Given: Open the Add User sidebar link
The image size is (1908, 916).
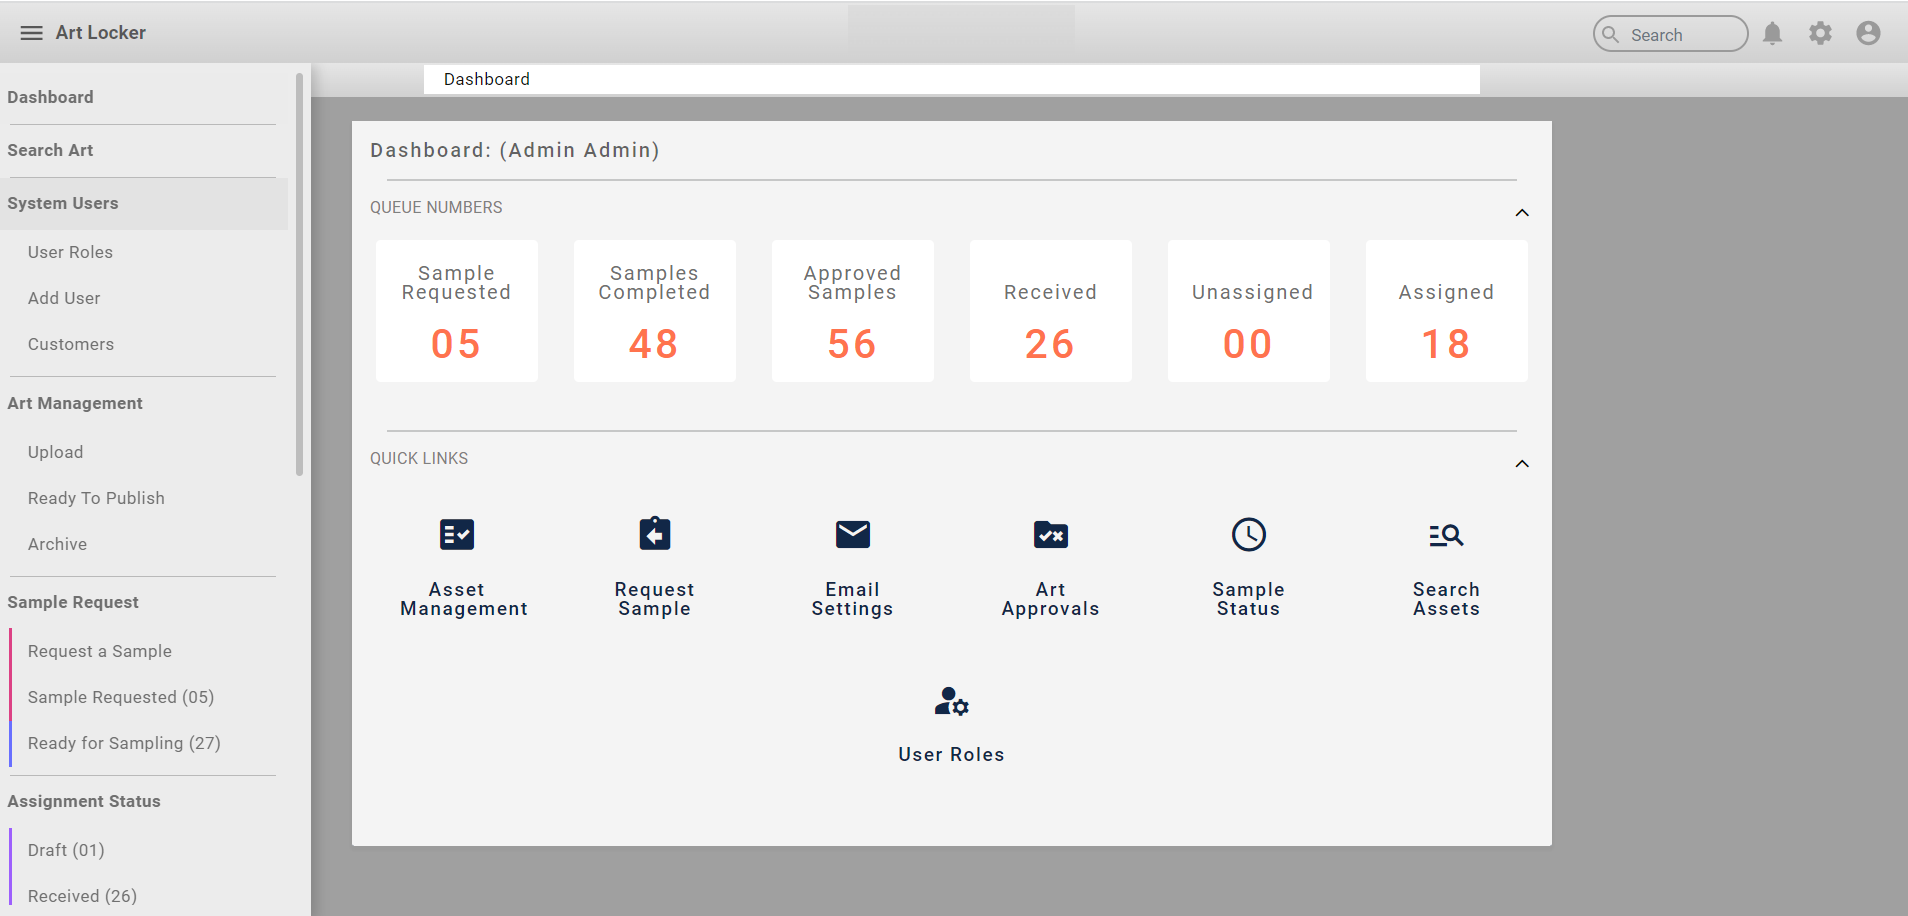Looking at the screenshot, I should [x=64, y=298].
